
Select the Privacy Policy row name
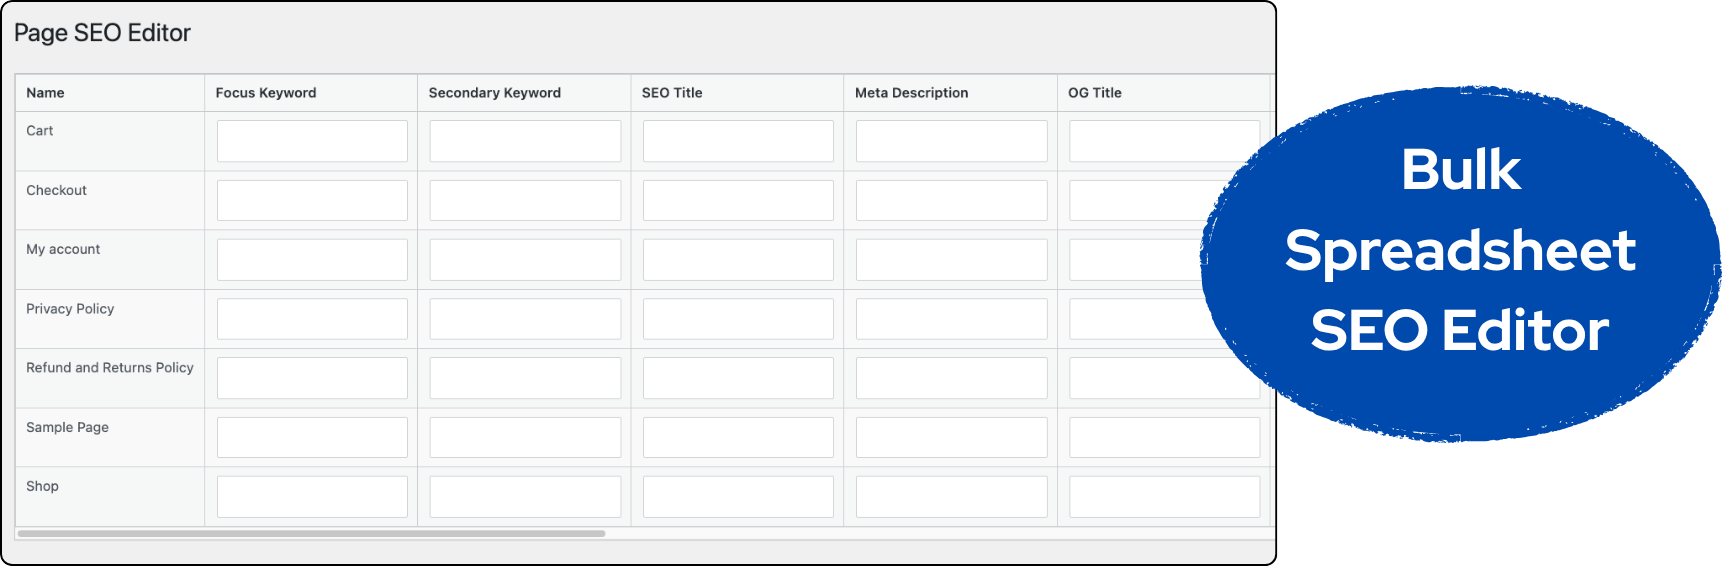point(70,309)
